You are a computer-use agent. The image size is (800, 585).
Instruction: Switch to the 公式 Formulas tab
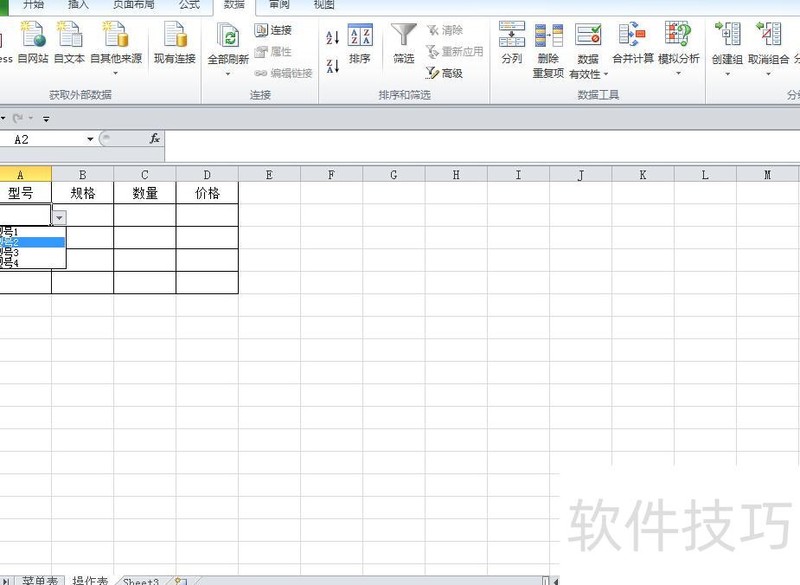189,5
